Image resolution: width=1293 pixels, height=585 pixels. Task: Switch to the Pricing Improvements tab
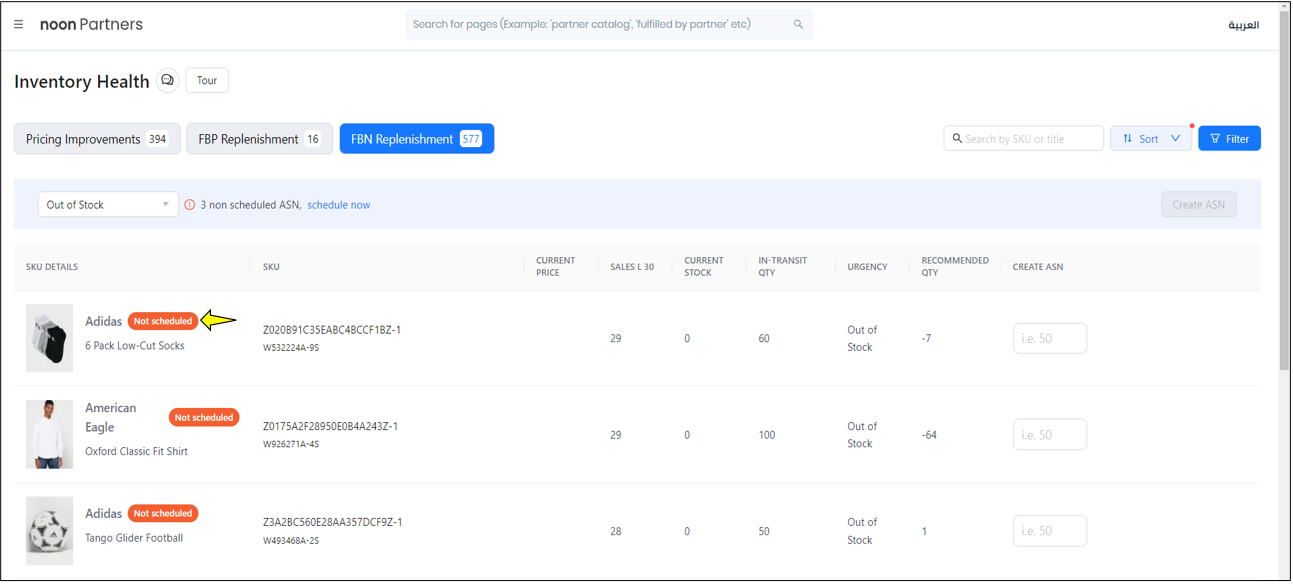[97, 139]
